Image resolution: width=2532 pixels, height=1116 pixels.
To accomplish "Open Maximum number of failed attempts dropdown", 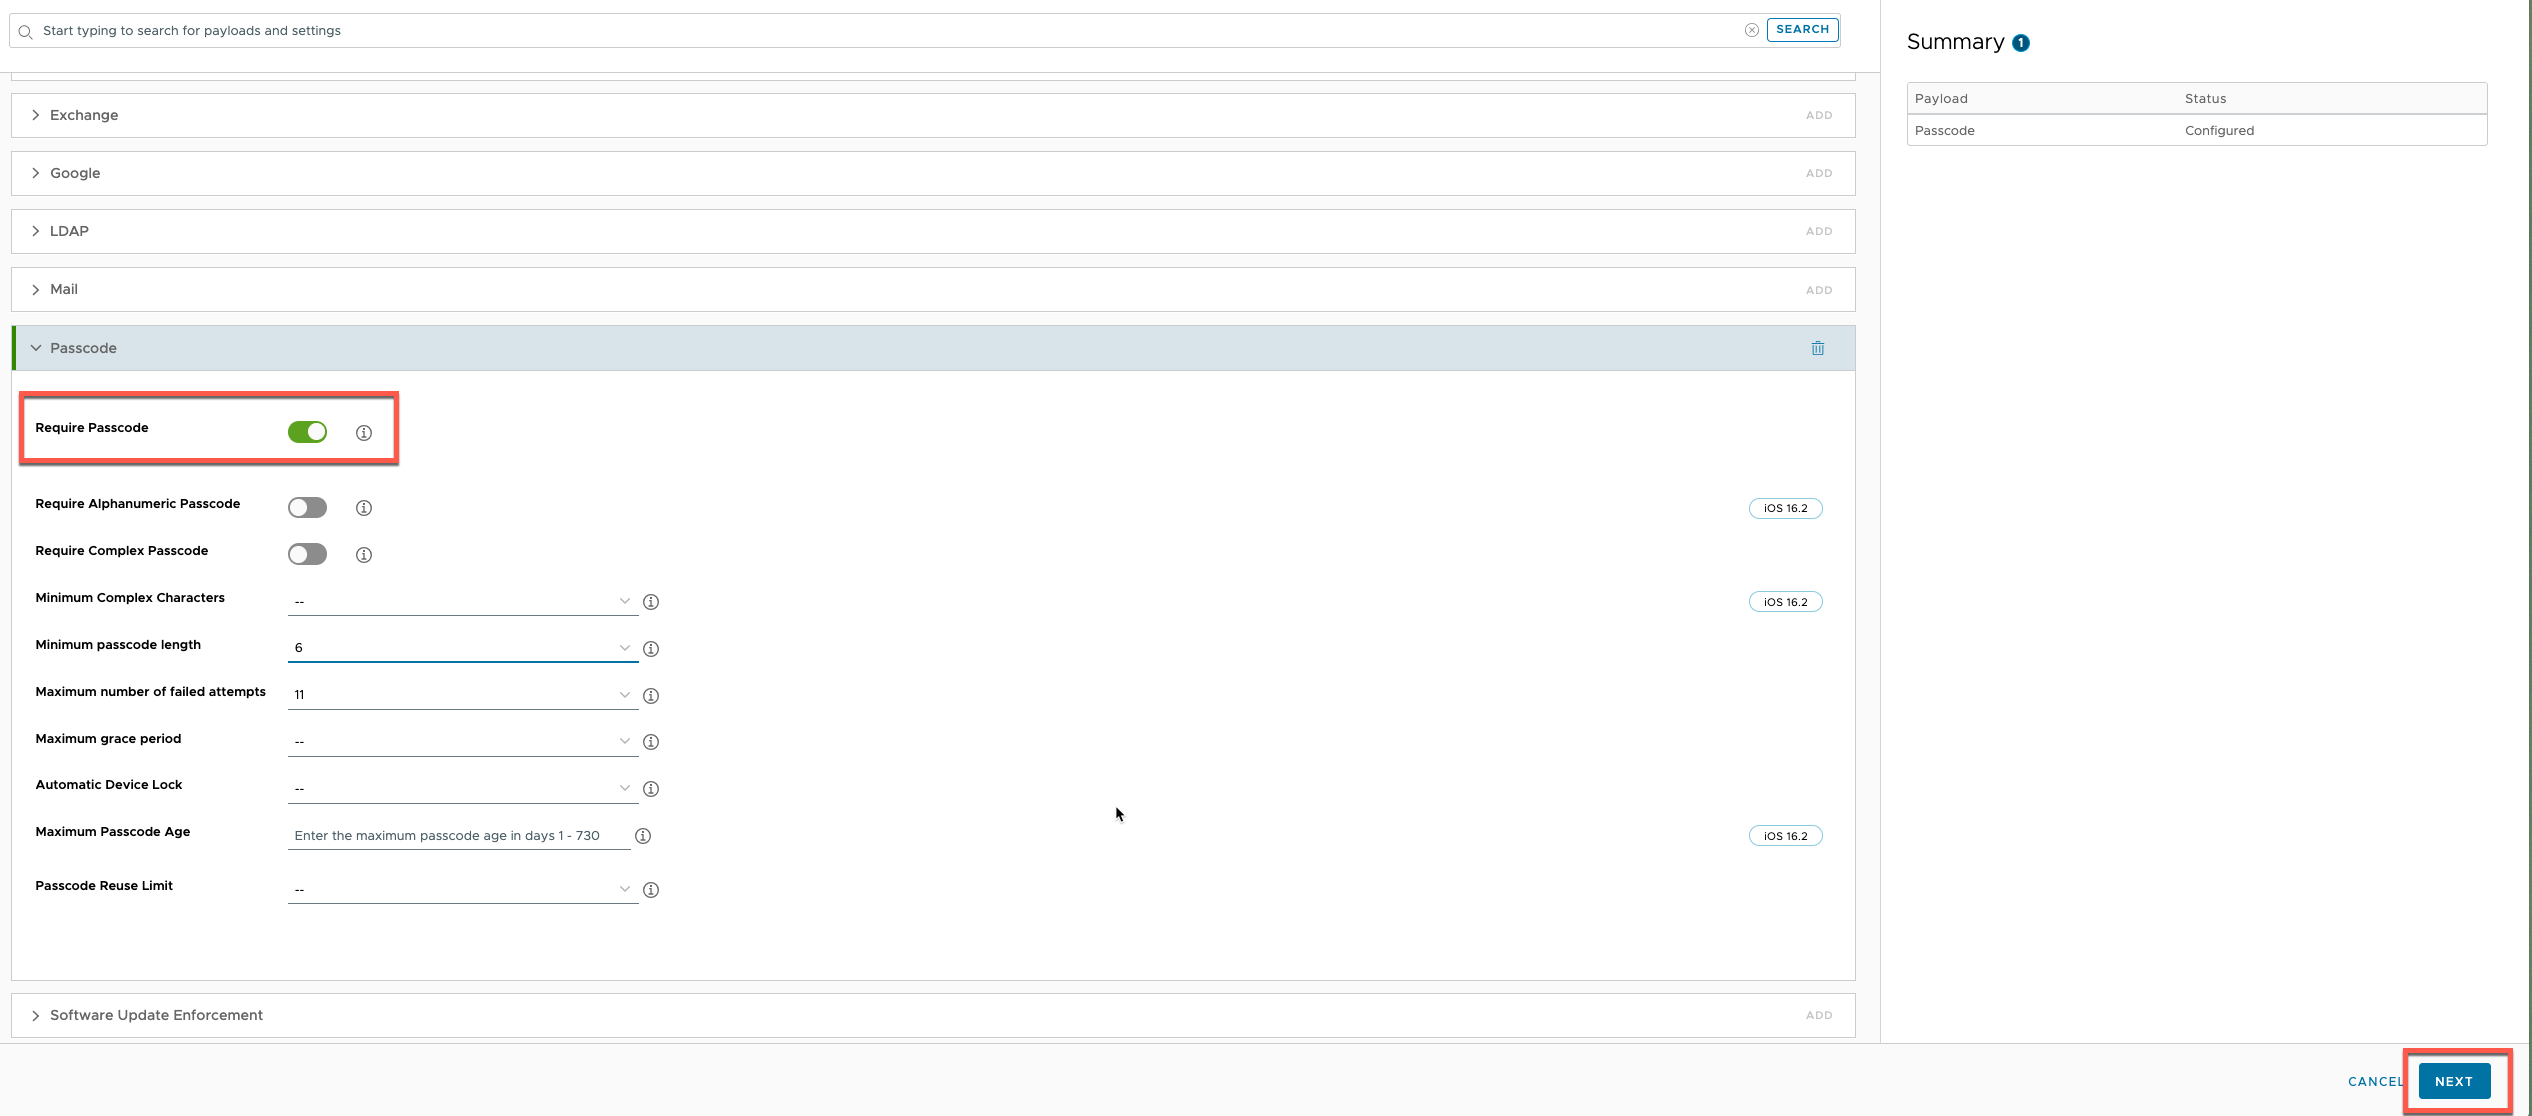I will 462,695.
